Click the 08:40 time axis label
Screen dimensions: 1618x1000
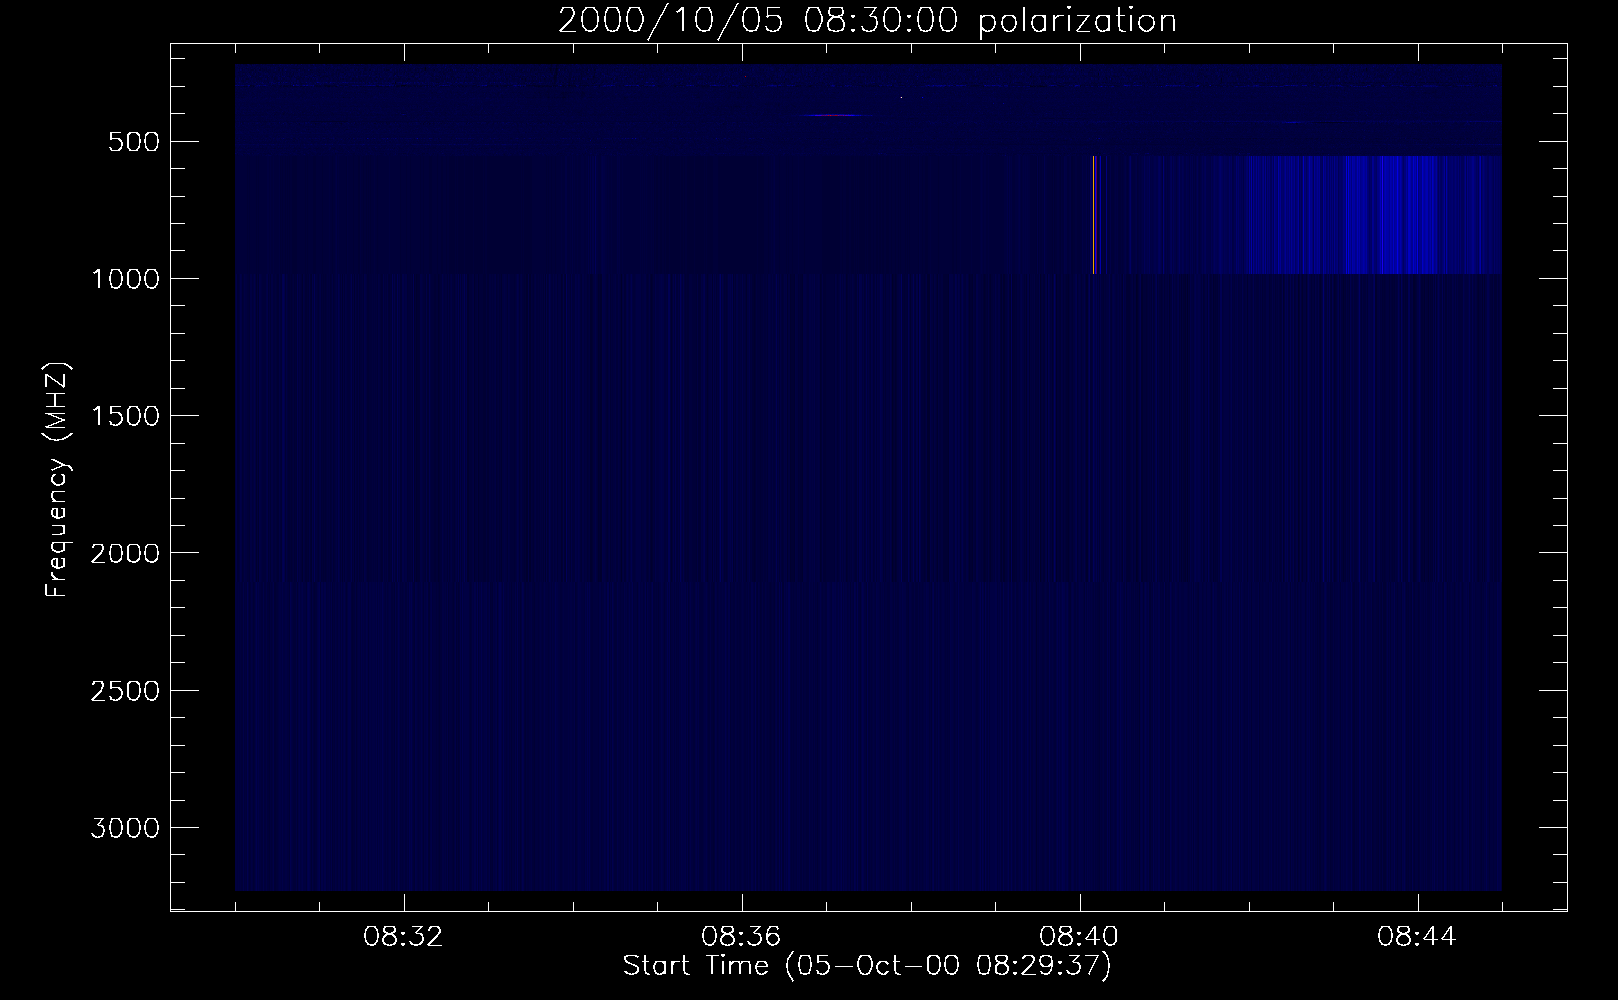click(x=1080, y=937)
